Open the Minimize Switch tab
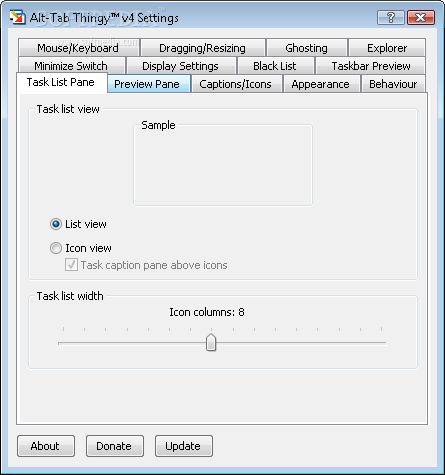445x475 pixels. [x=71, y=66]
